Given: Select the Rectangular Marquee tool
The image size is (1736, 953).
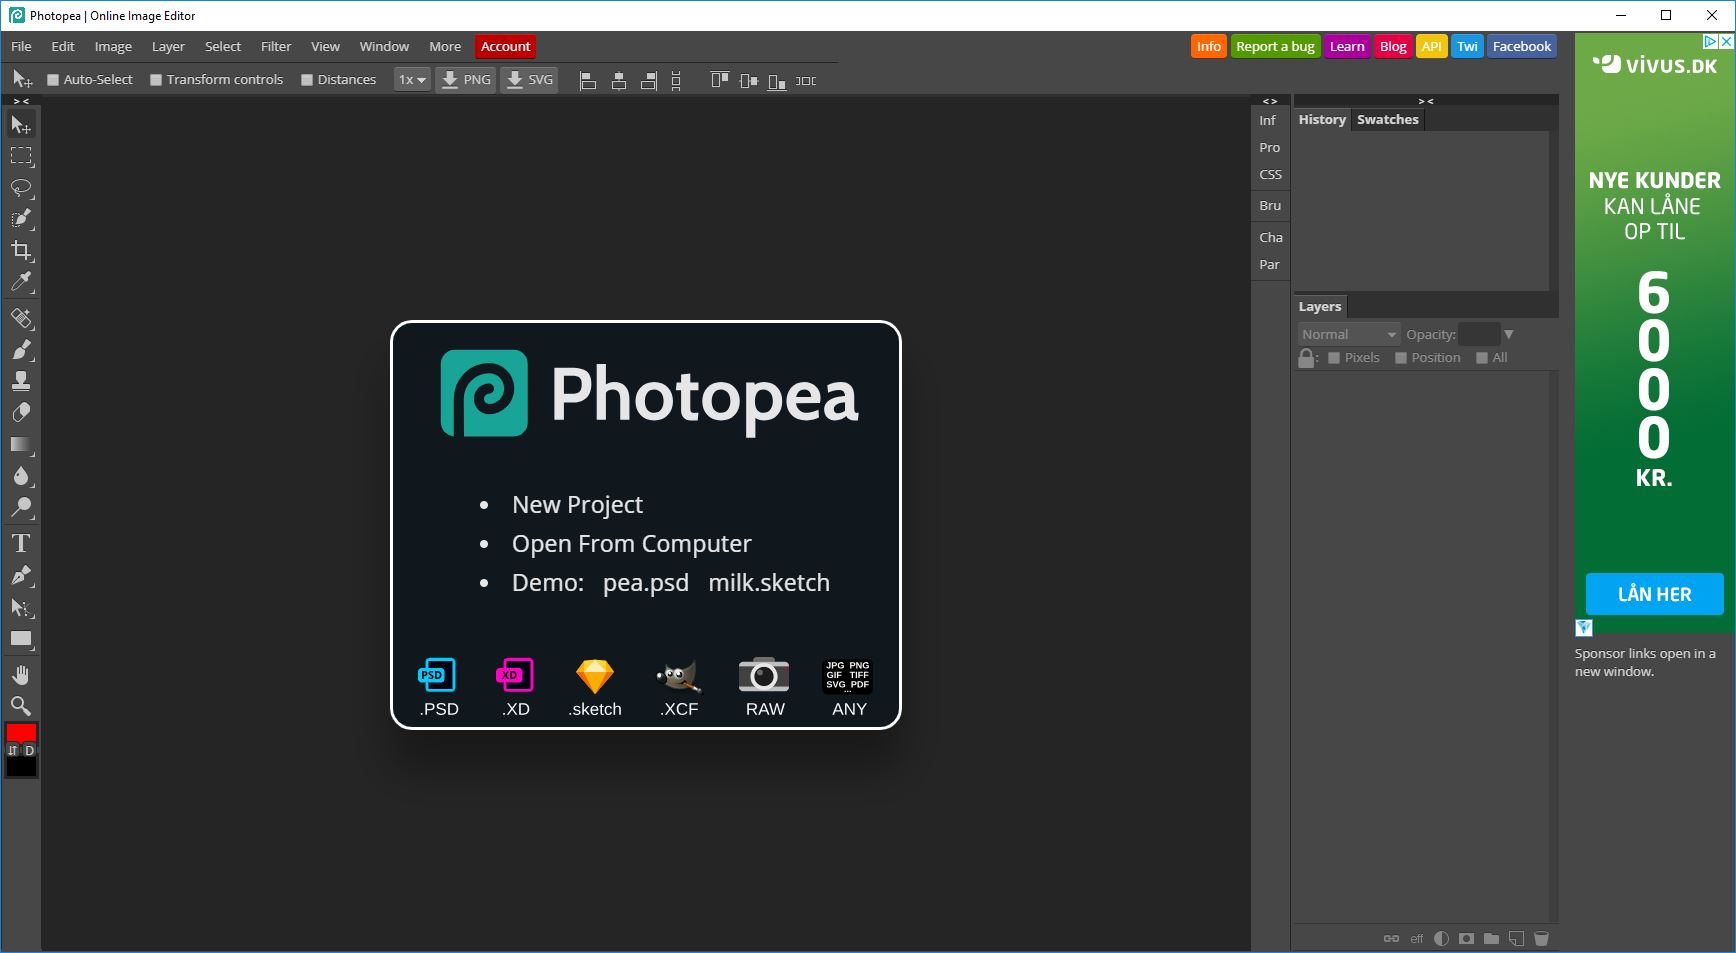Looking at the screenshot, I should pyautogui.click(x=21, y=156).
